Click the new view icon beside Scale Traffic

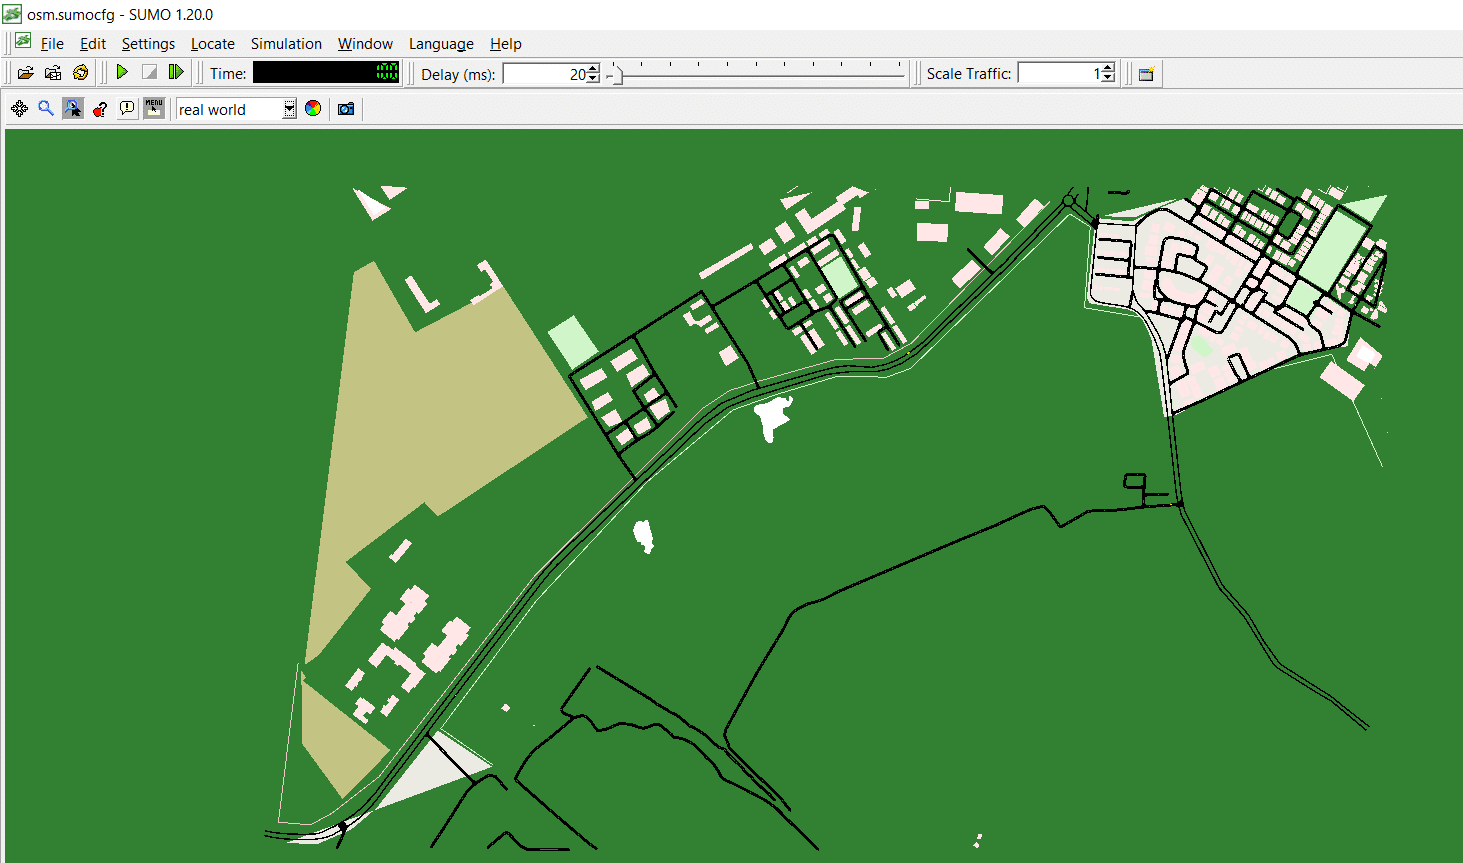1147,74
